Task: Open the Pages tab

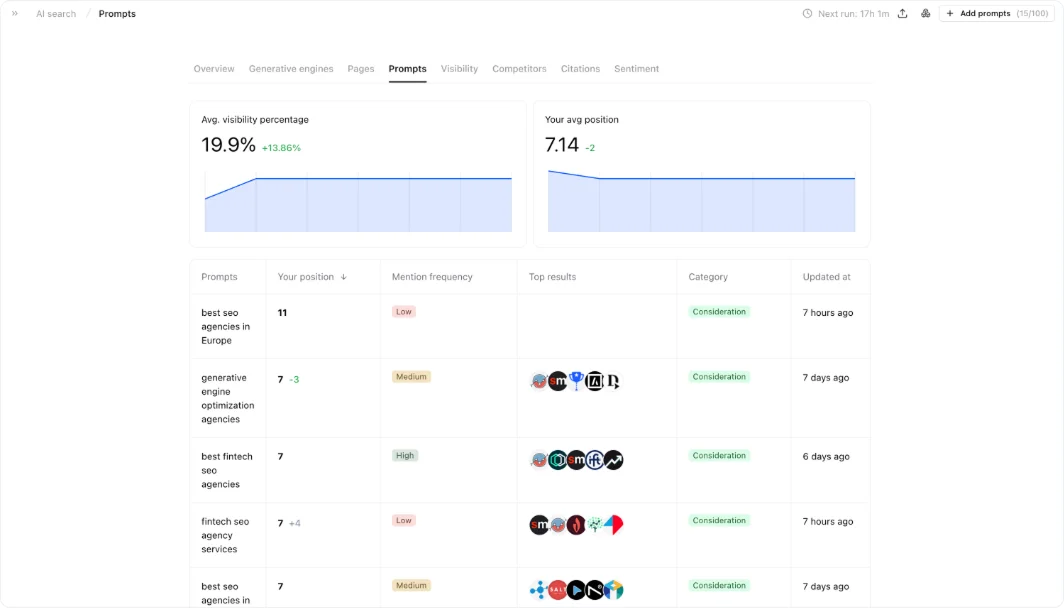Action: [361, 69]
